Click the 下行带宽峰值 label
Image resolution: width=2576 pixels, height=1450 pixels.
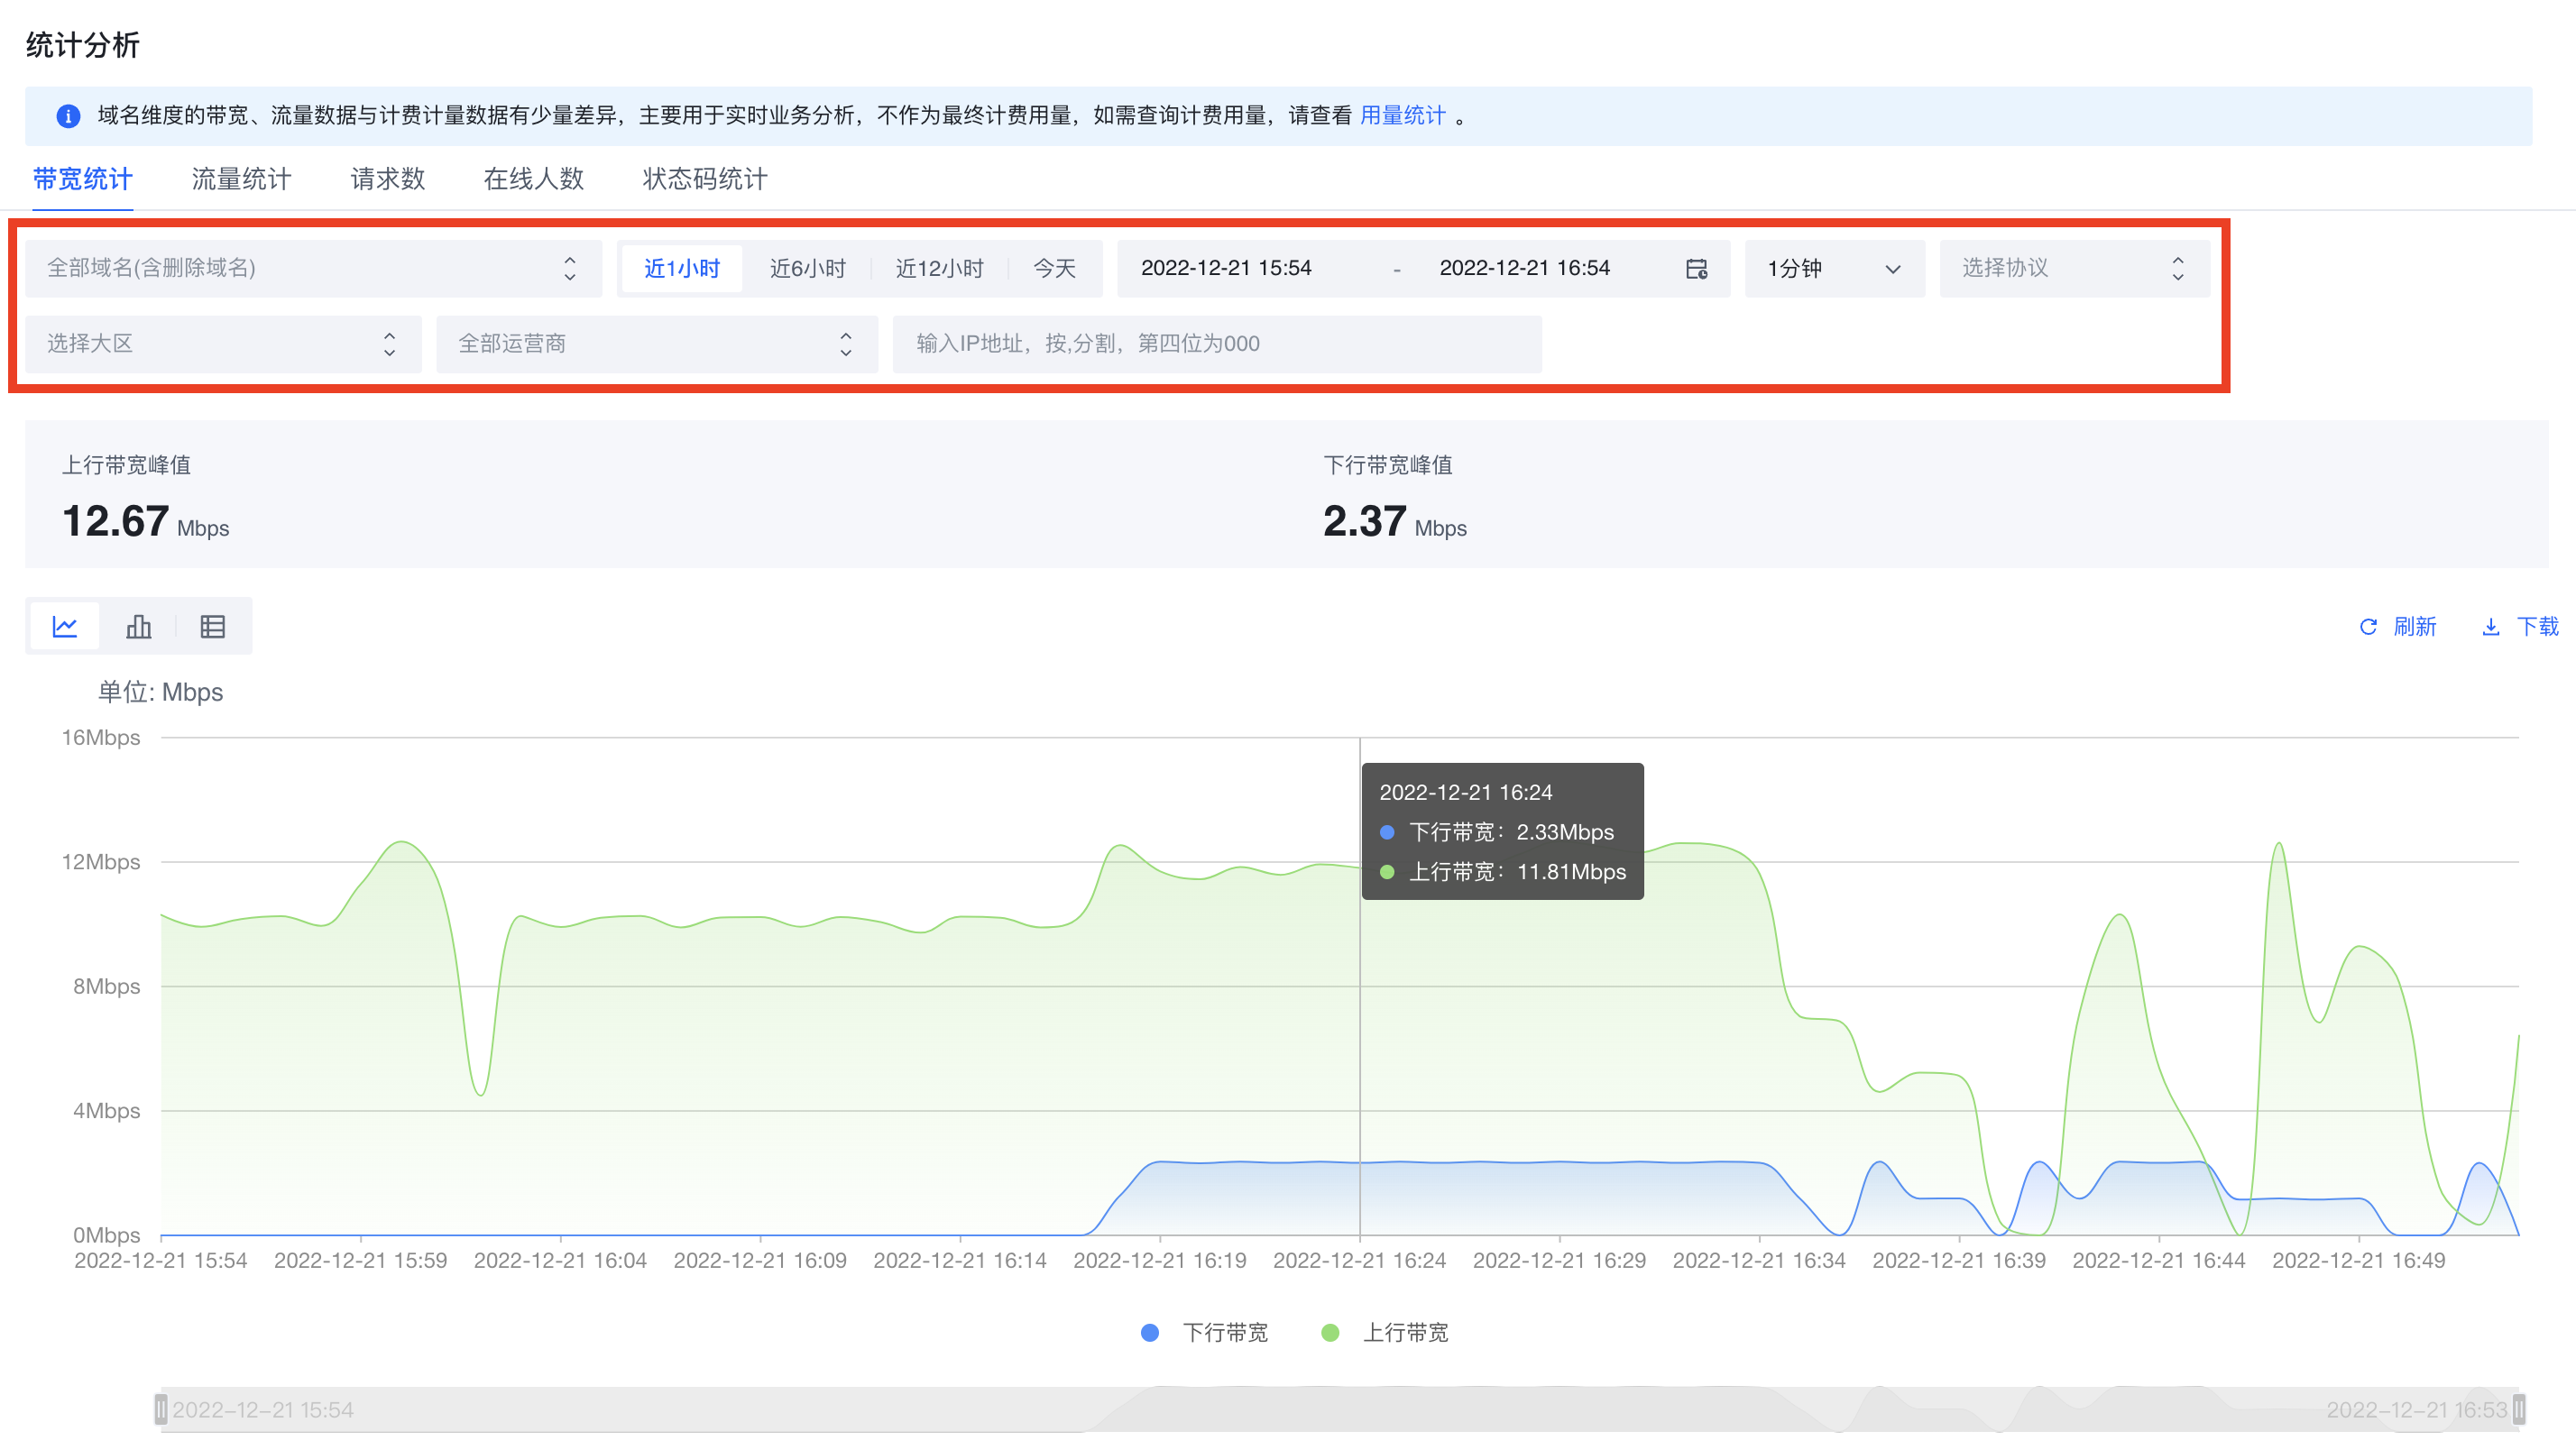coord(1388,466)
